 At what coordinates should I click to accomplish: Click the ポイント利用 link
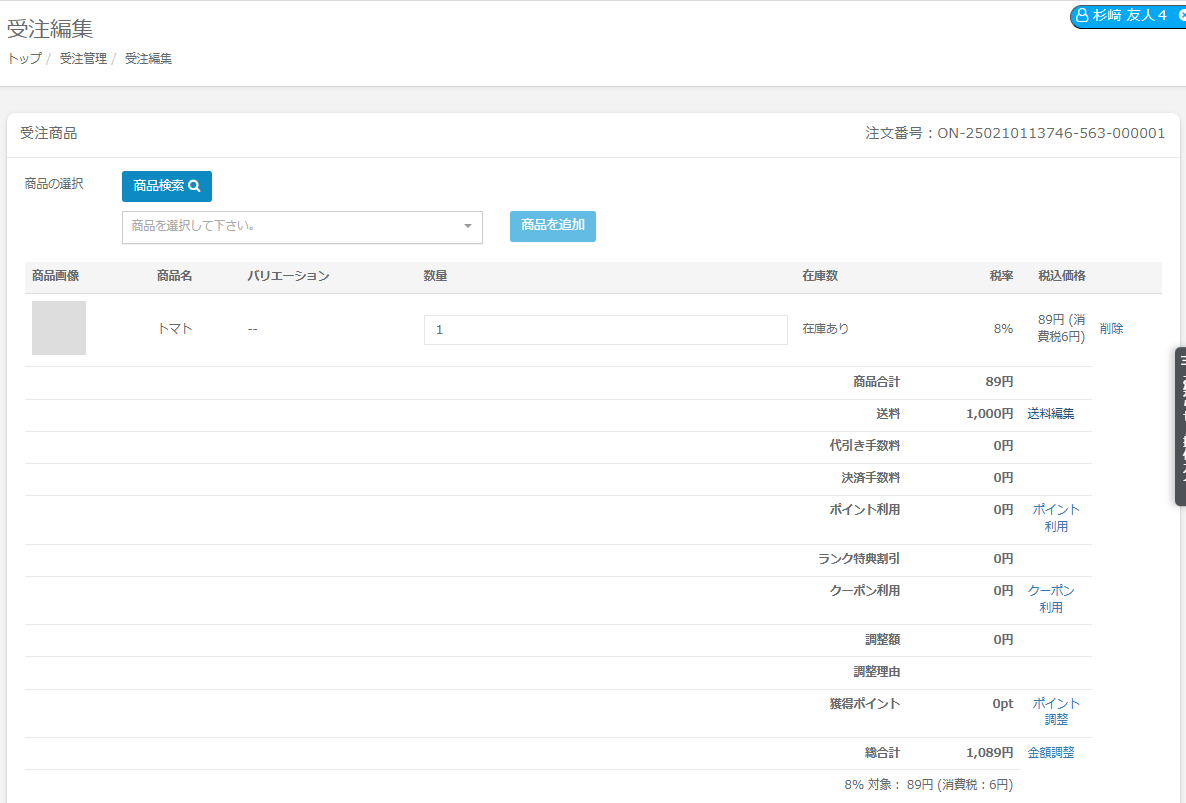[1056, 518]
